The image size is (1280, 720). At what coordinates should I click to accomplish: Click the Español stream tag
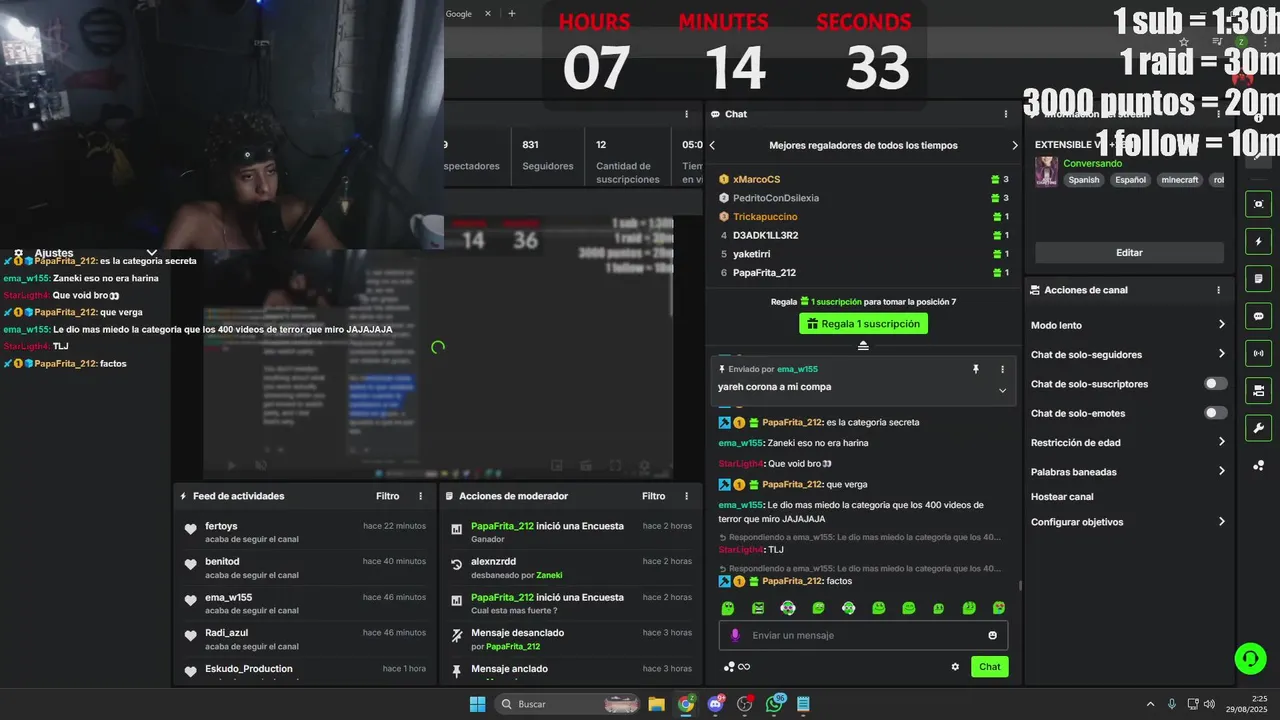pos(1130,180)
